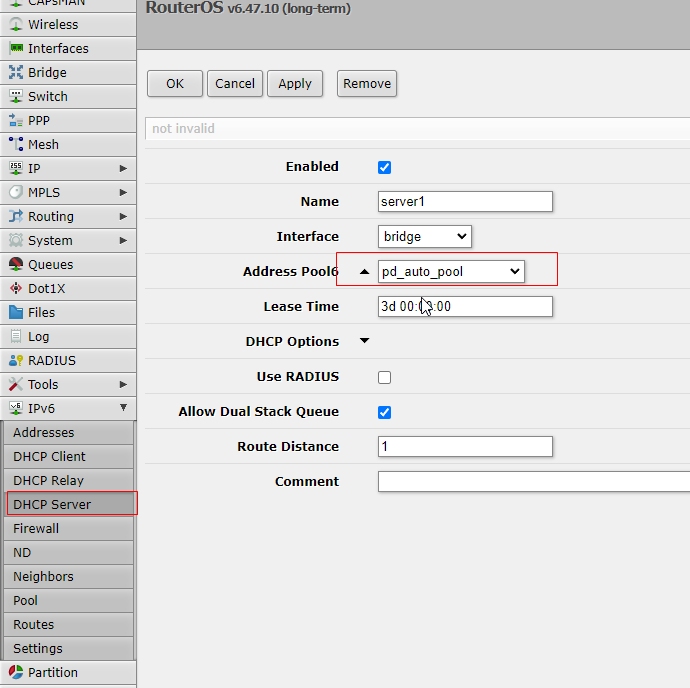Click the Log sidebar icon
690x688 pixels.
click(x=16, y=336)
